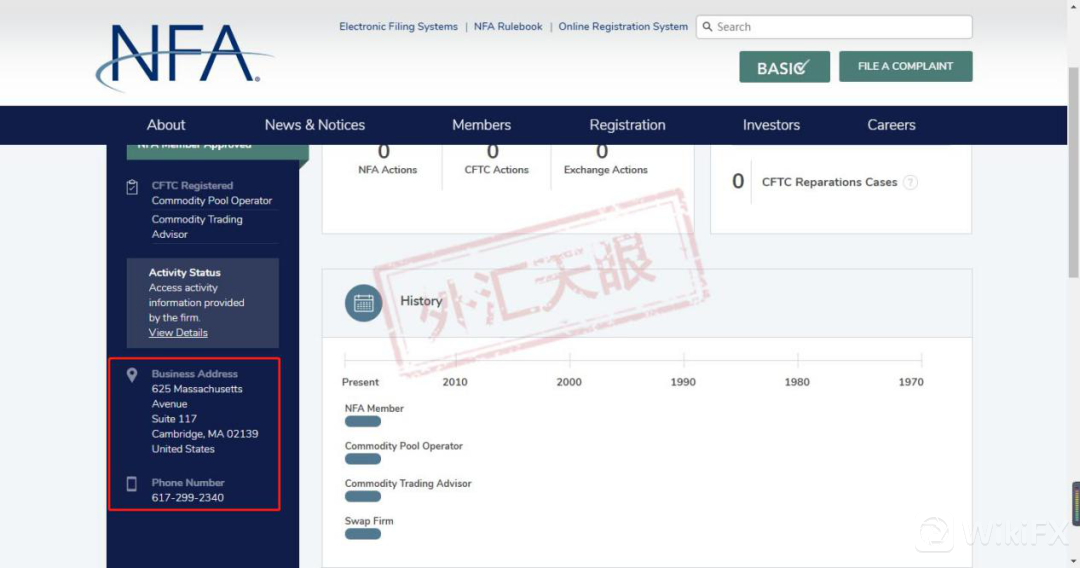Click the 1970 timeline label
The height and width of the screenshot is (568, 1080).
911,382
